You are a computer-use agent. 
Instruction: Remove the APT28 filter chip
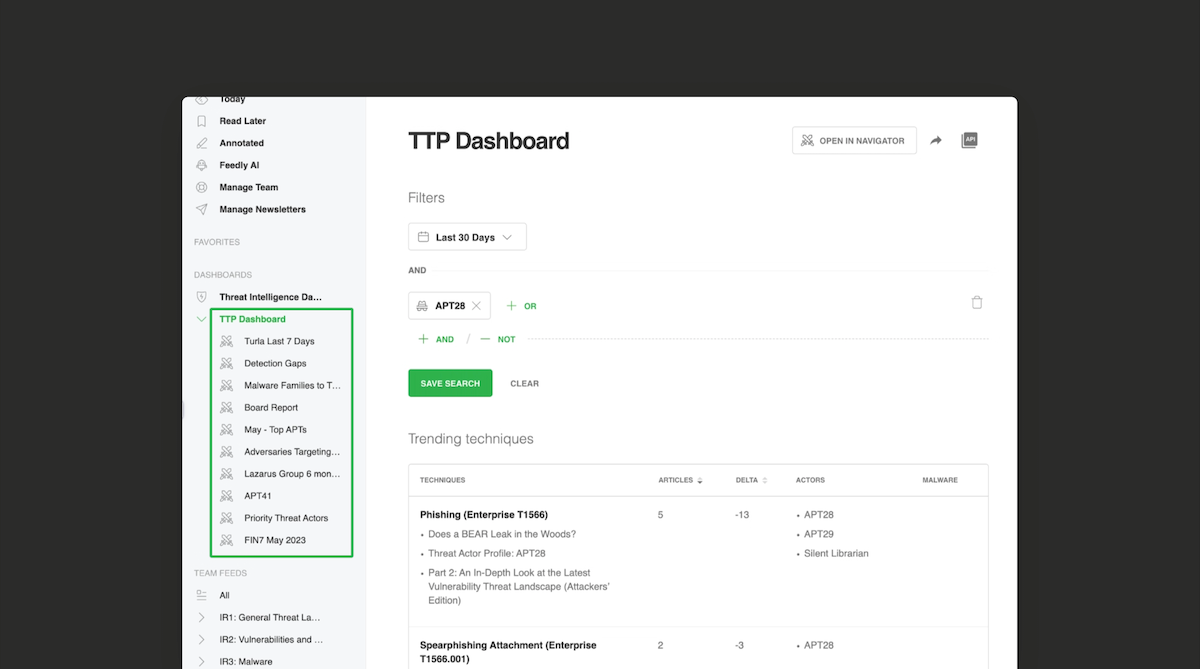(478, 305)
